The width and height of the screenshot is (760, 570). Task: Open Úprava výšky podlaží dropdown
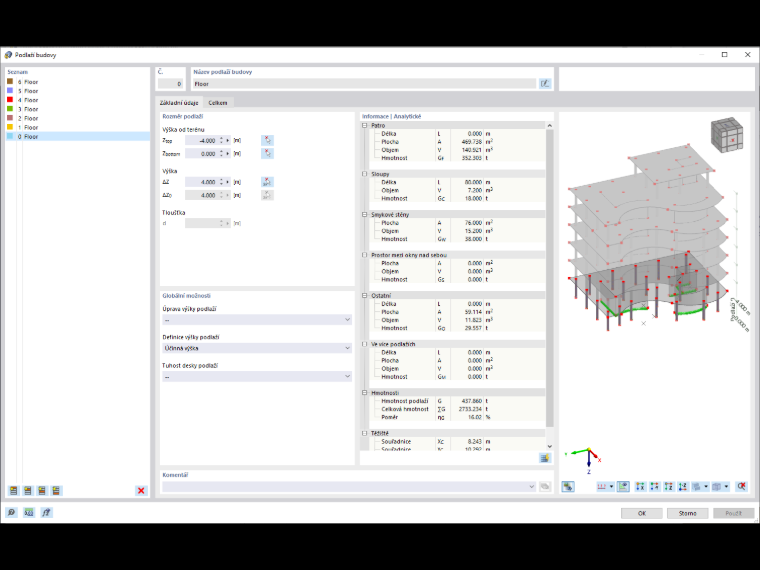pyautogui.click(x=256, y=320)
